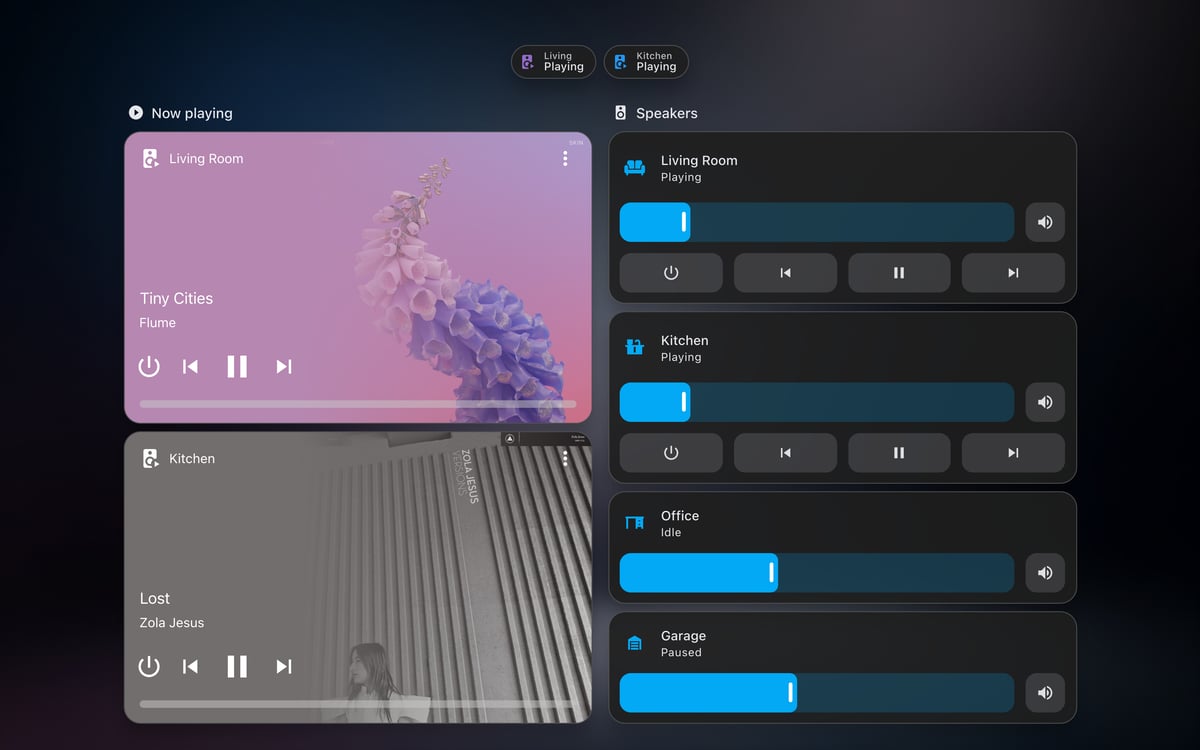Mute the Living Room speaker
Image resolution: width=1200 pixels, height=750 pixels.
click(1045, 222)
